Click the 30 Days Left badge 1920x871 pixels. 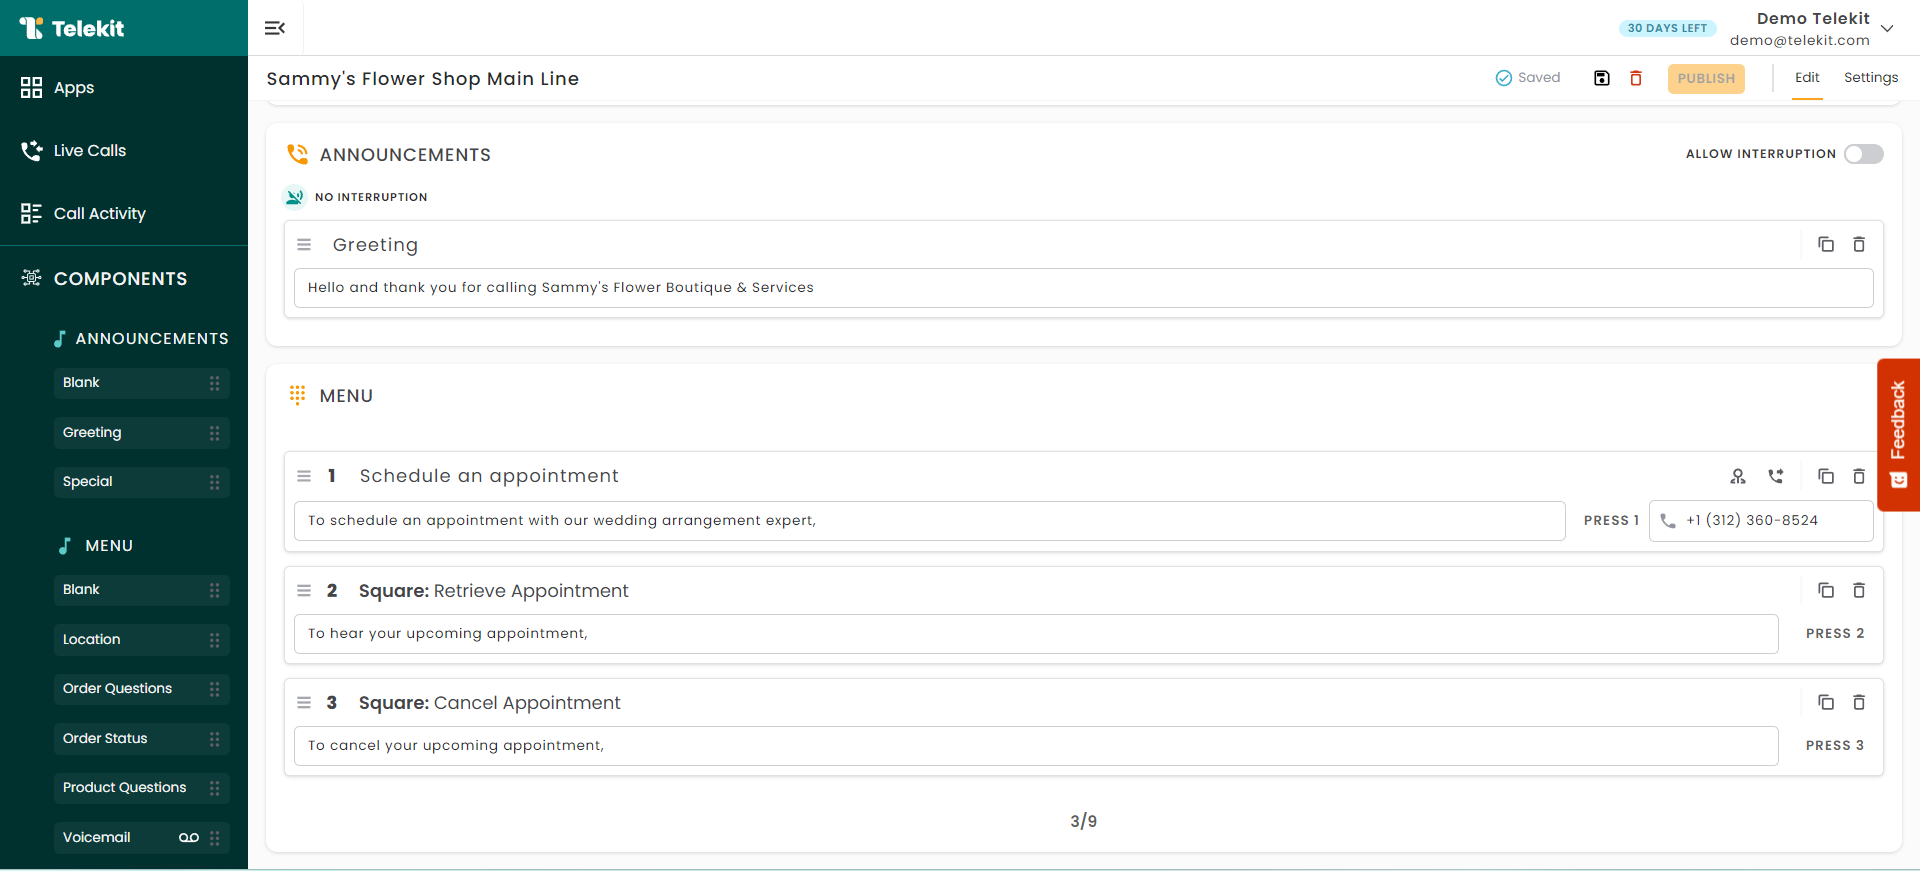pyautogui.click(x=1667, y=28)
